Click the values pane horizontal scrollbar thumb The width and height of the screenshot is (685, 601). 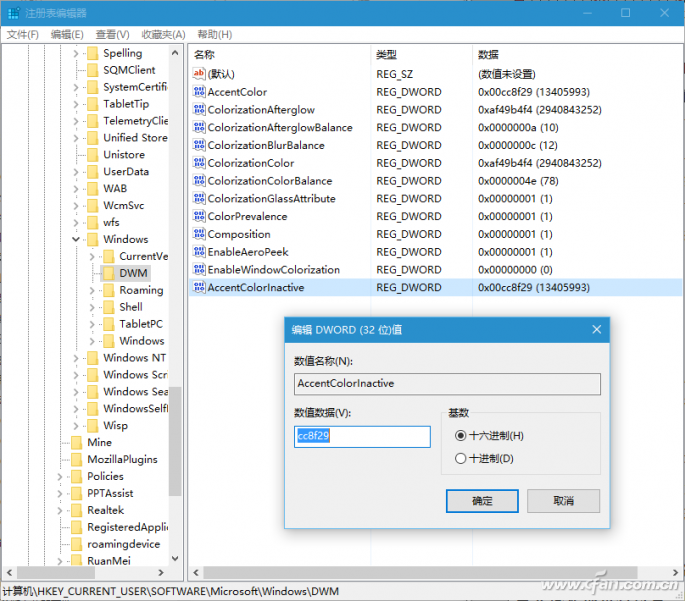coord(419,572)
